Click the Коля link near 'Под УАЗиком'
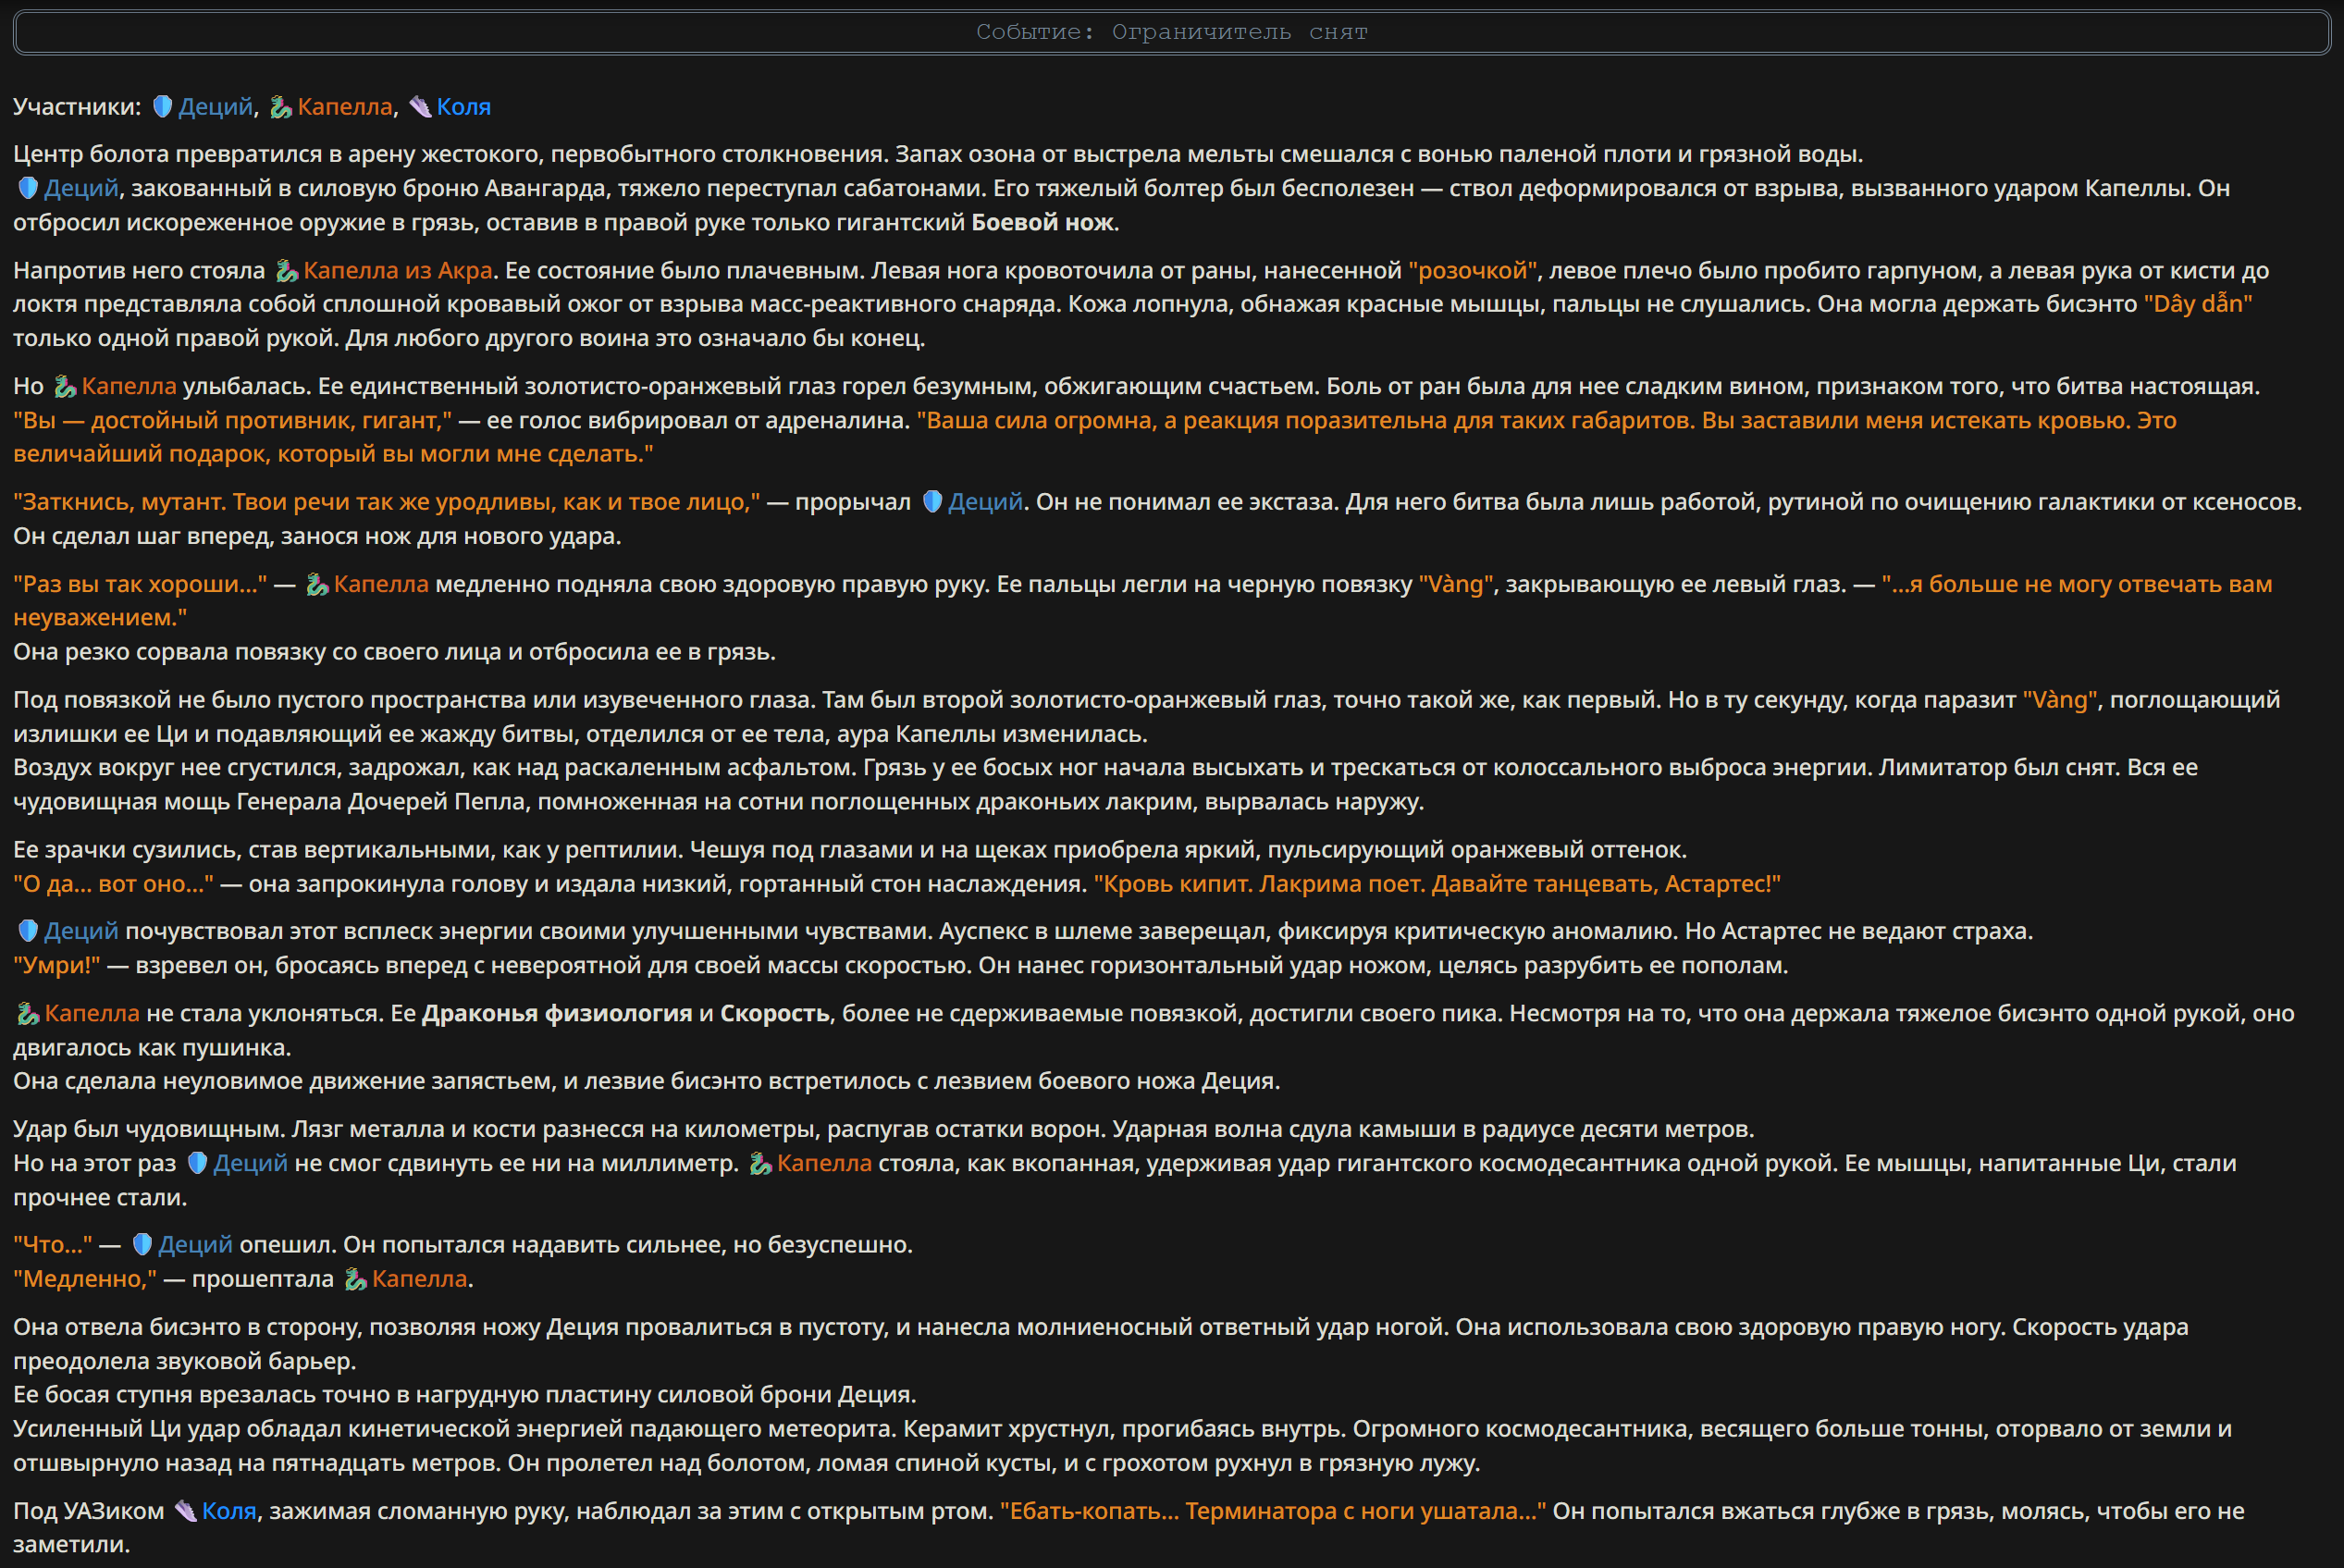 coord(229,1511)
